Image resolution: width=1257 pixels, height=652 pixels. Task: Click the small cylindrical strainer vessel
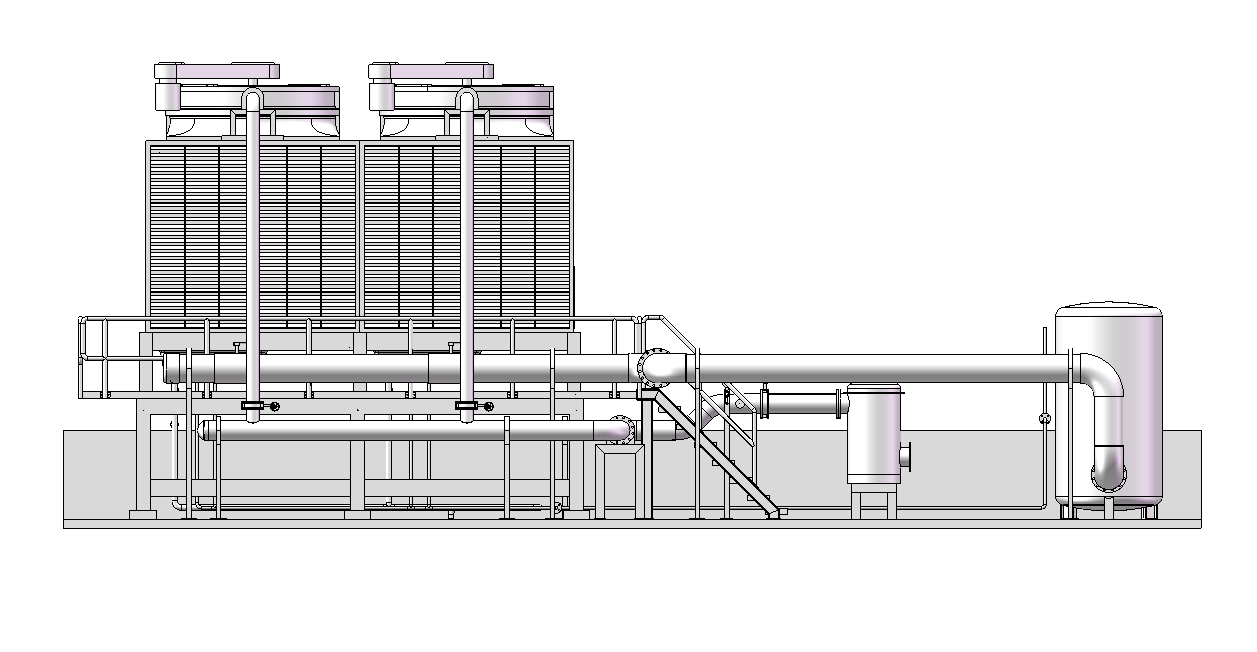point(874,435)
